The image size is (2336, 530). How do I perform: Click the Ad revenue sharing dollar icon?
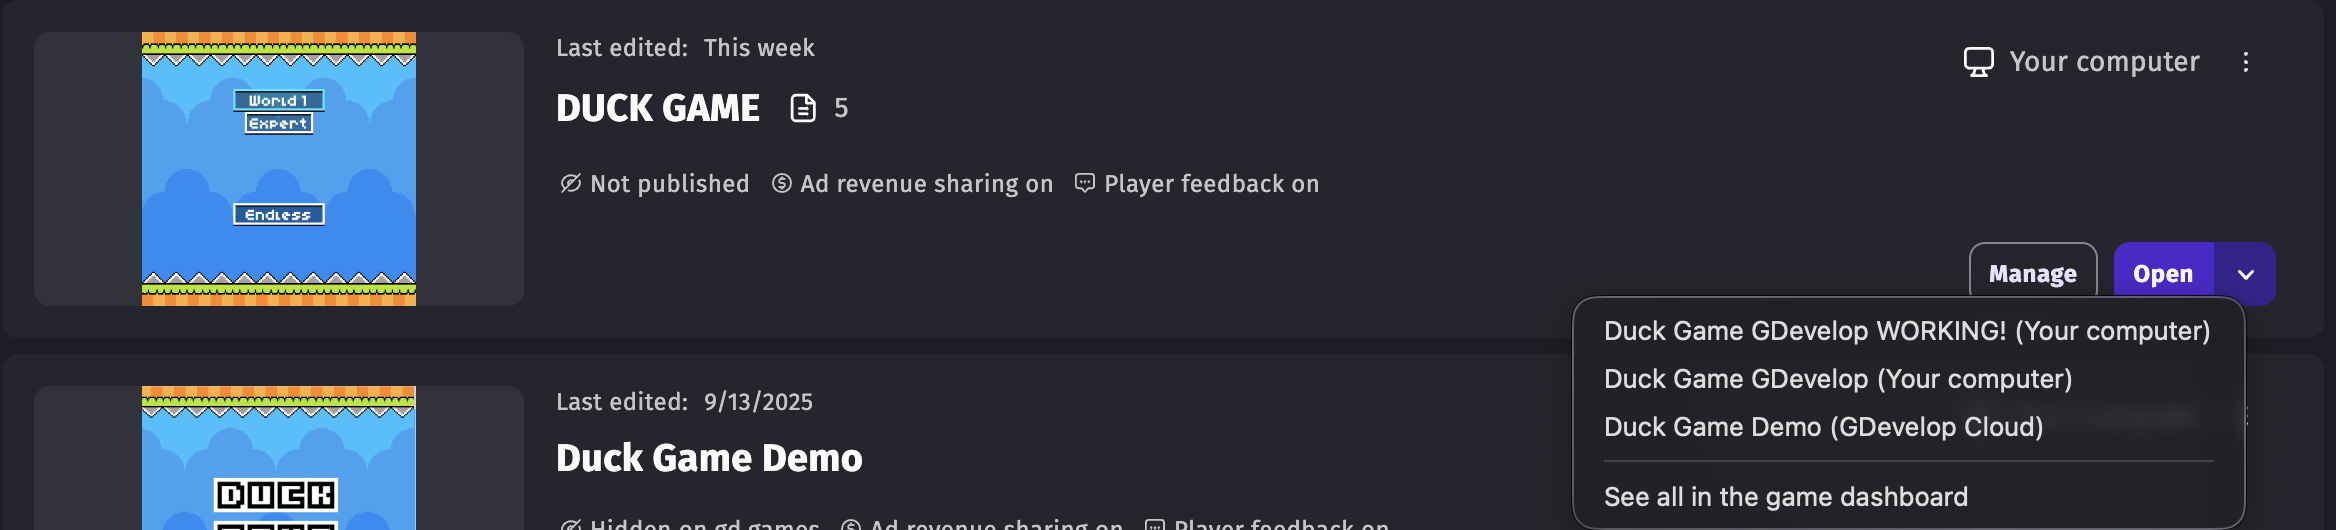click(782, 183)
